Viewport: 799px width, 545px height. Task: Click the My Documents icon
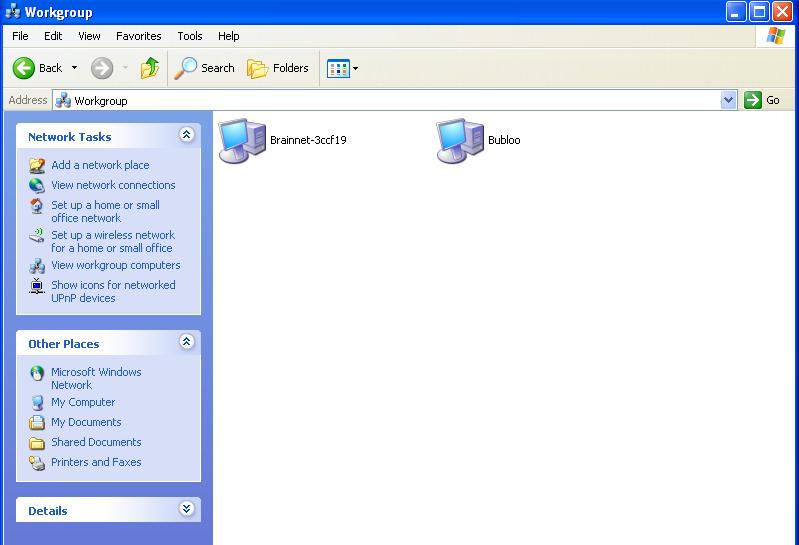(37, 423)
